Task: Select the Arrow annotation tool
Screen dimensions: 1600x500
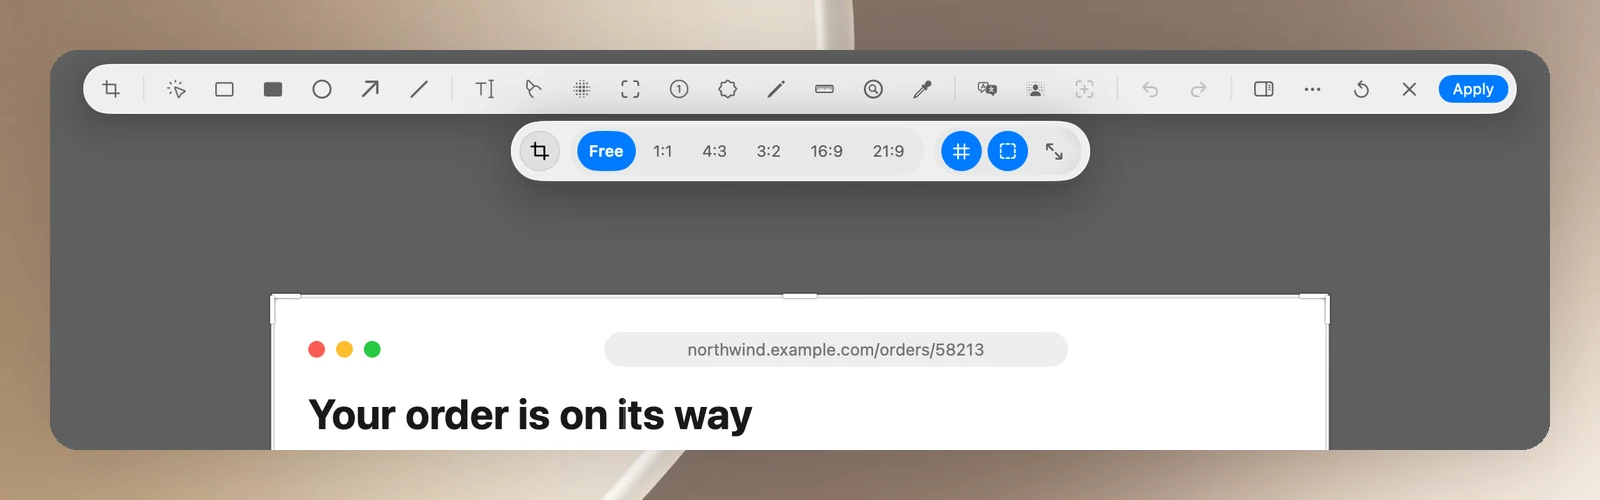Action: [370, 89]
